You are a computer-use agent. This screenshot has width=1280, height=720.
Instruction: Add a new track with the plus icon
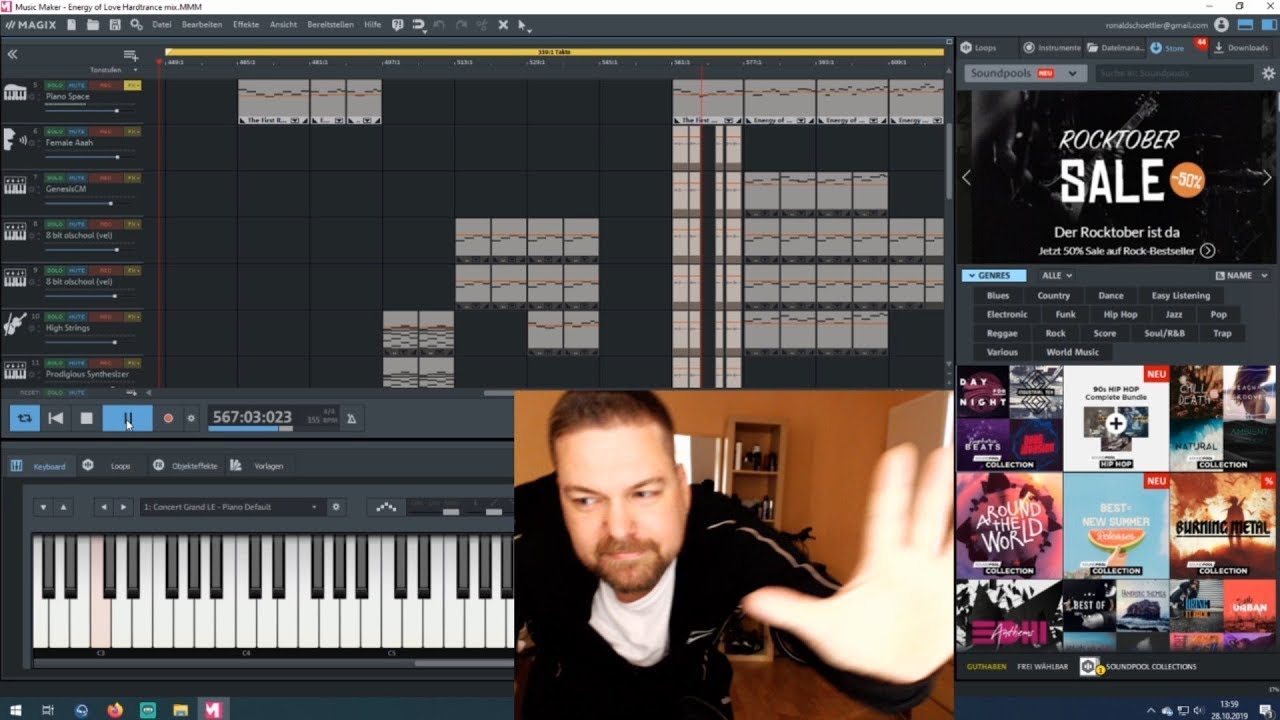coord(131,55)
